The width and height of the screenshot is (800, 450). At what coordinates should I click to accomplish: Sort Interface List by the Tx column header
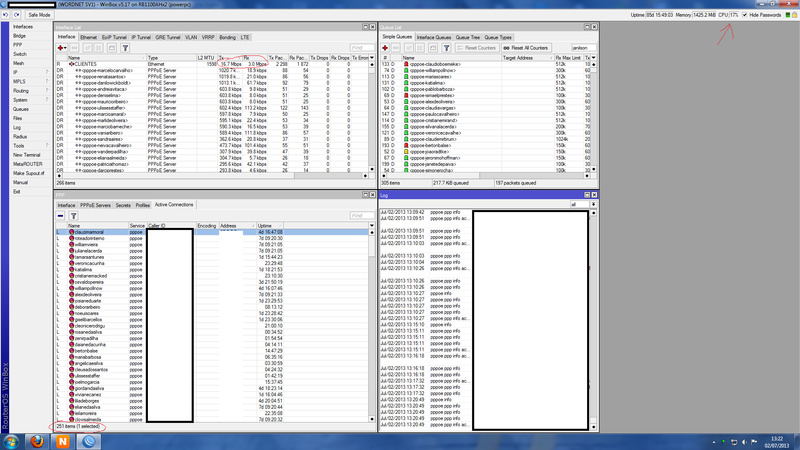point(230,58)
